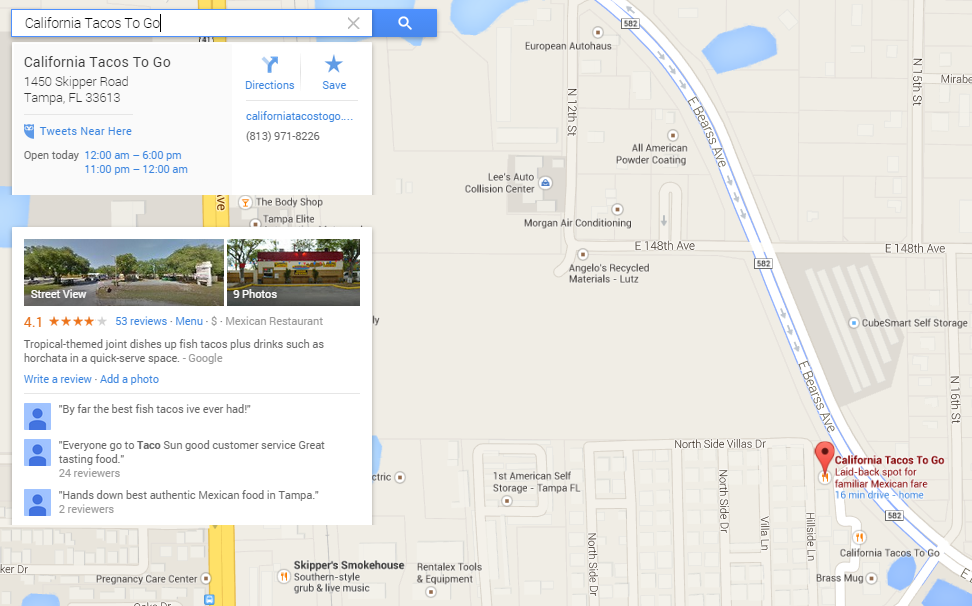
Task: Open the 53 reviews link
Action: [141, 321]
